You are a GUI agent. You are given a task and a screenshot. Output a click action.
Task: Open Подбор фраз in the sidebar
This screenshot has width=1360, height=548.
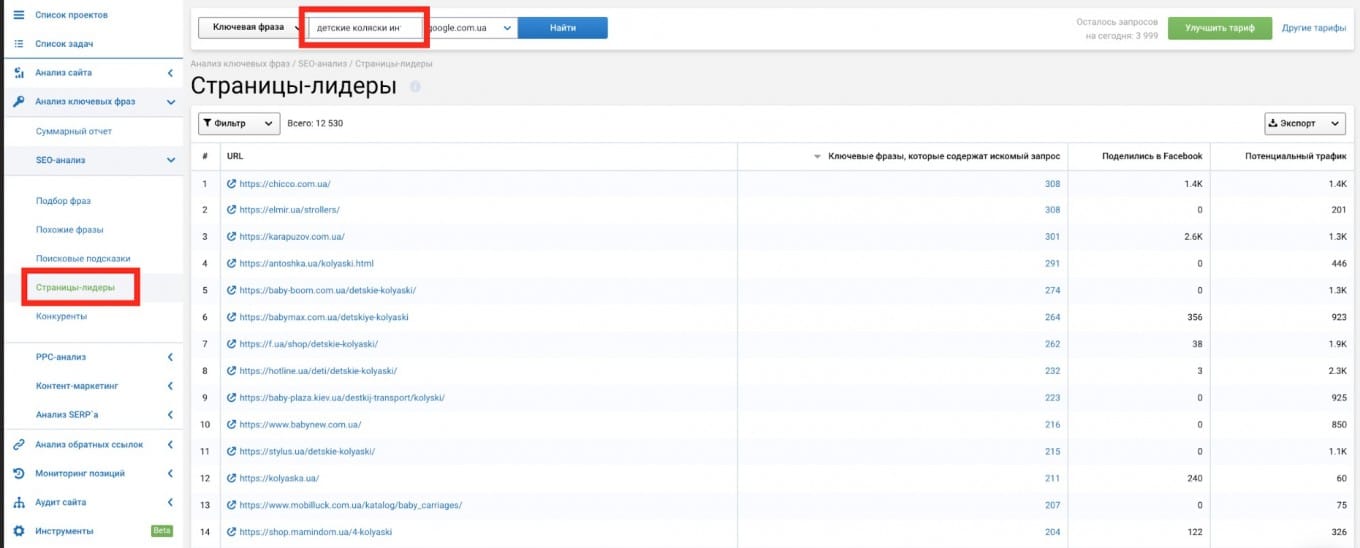point(63,201)
